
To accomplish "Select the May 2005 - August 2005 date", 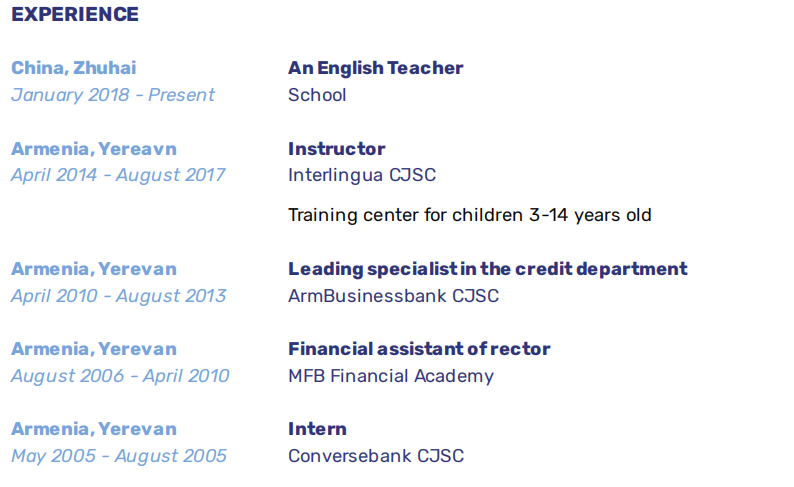I will point(118,456).
